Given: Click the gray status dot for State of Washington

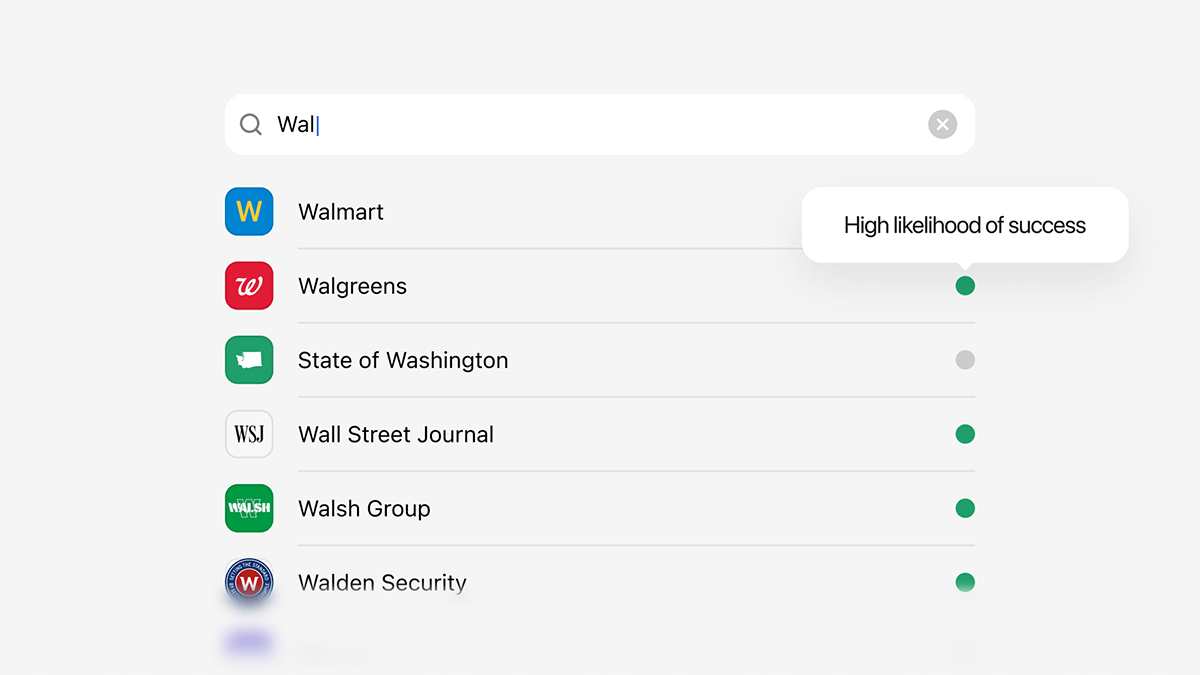Looking at the screenshot, I should [x=965, y=359].
